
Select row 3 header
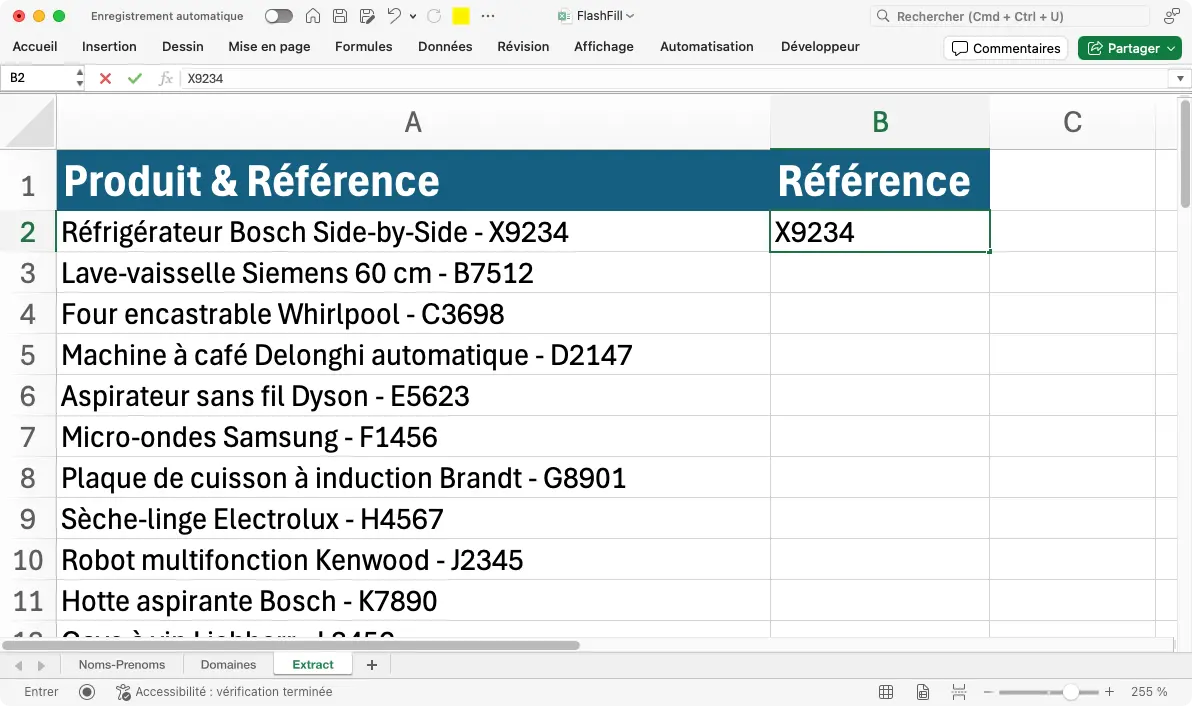coord(28,273)
